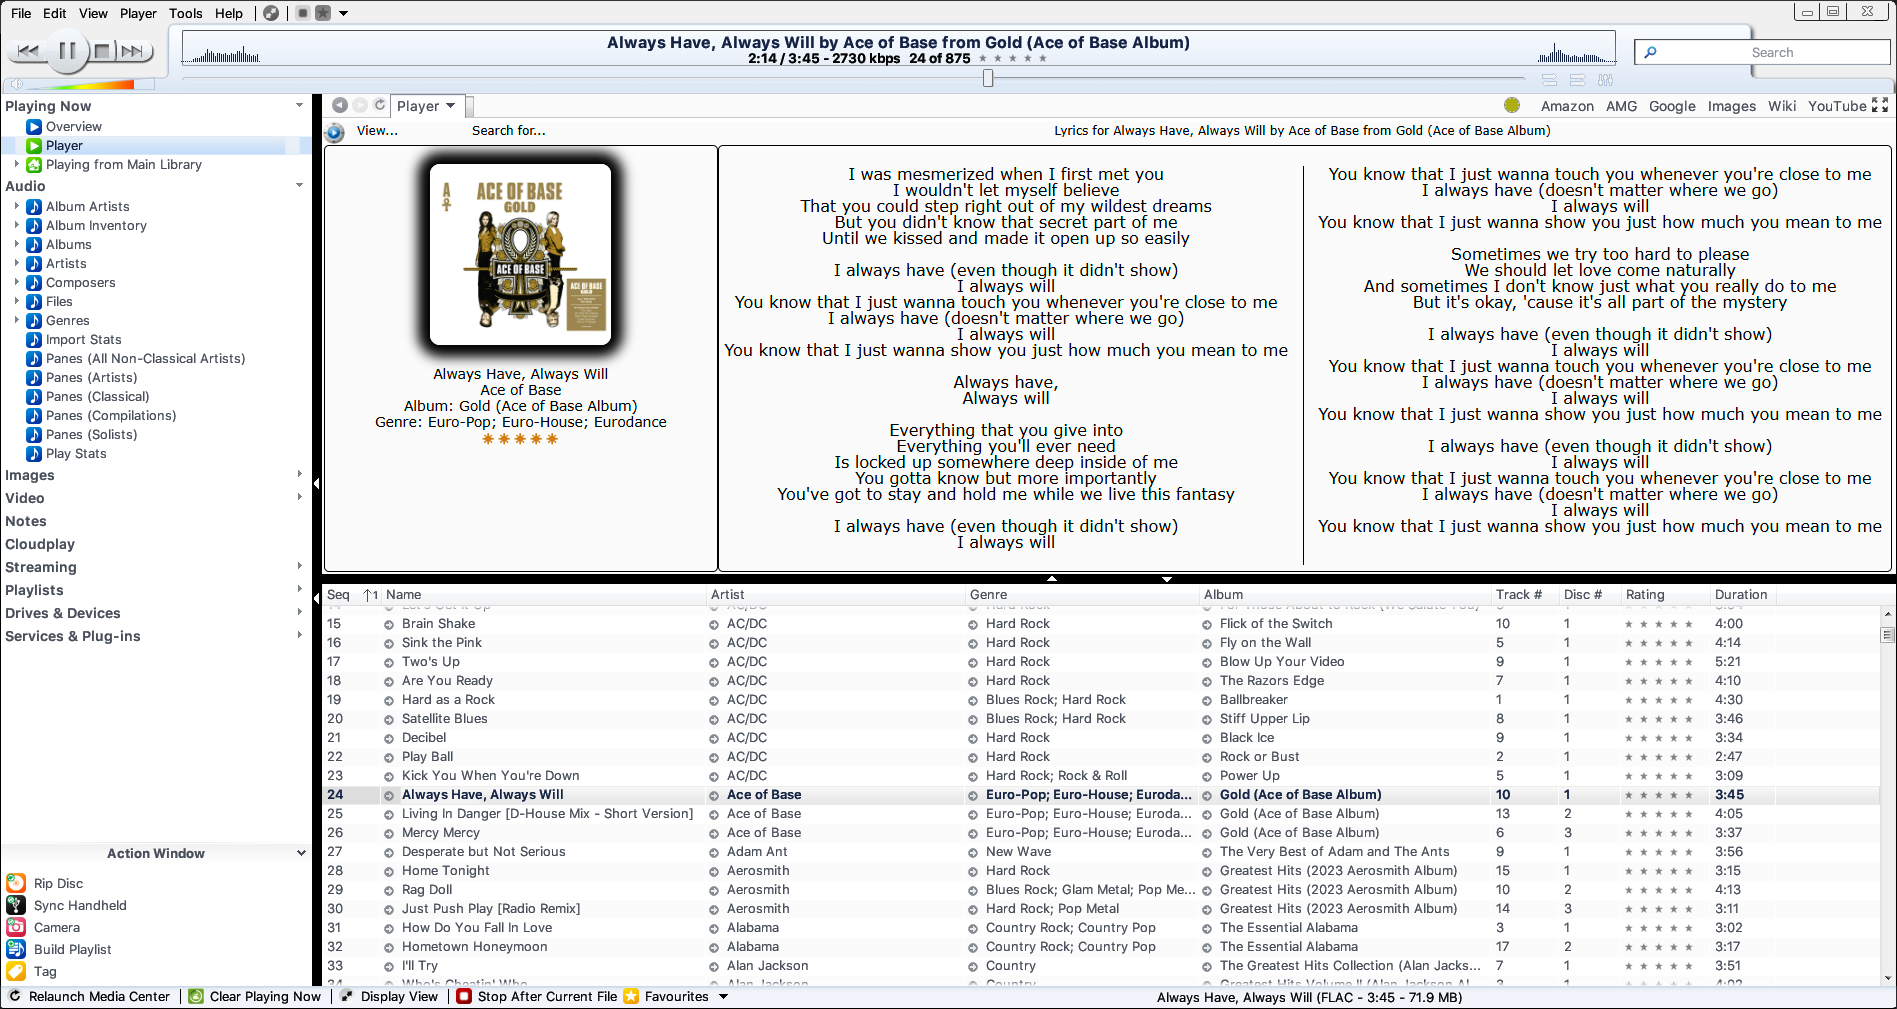Toggle Stop After Current File
Viewport: 1897px width, 1009px height.
point(537,996)
